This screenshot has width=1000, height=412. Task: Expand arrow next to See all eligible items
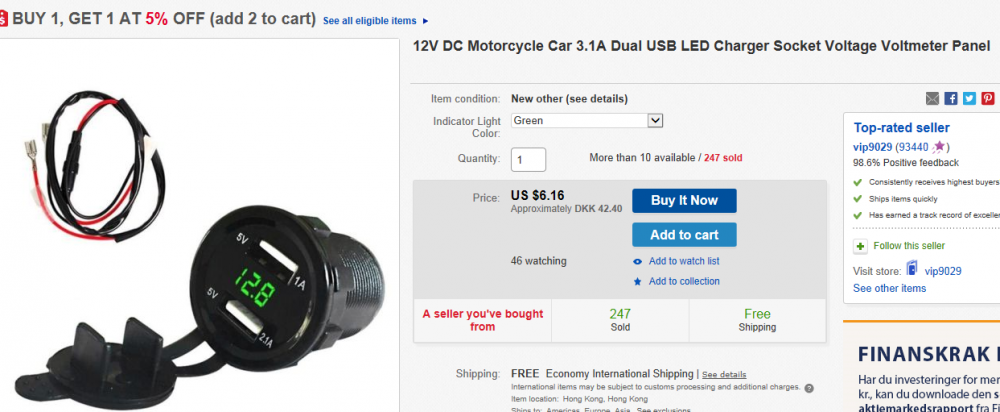pyautogui.click(x=426, y=21)
